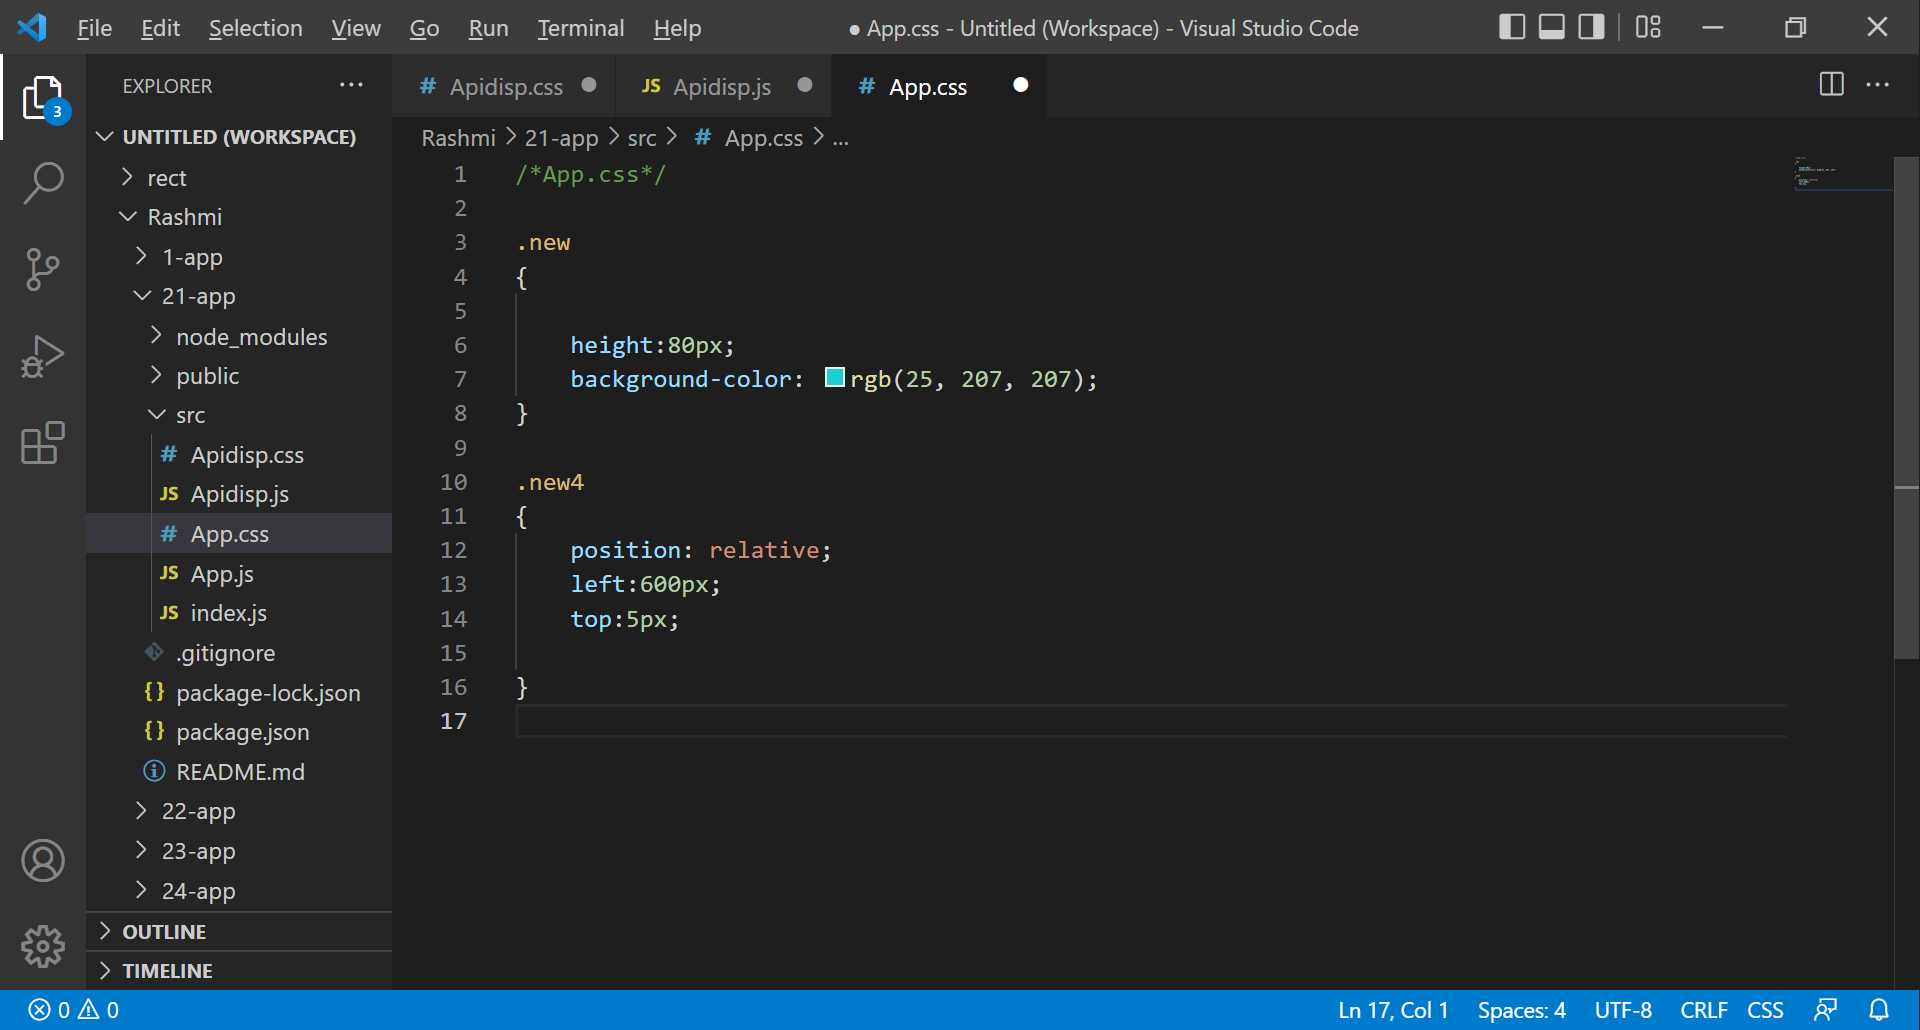
Task: Click the editor vertical scrollbar
Action: (1906, 408)
